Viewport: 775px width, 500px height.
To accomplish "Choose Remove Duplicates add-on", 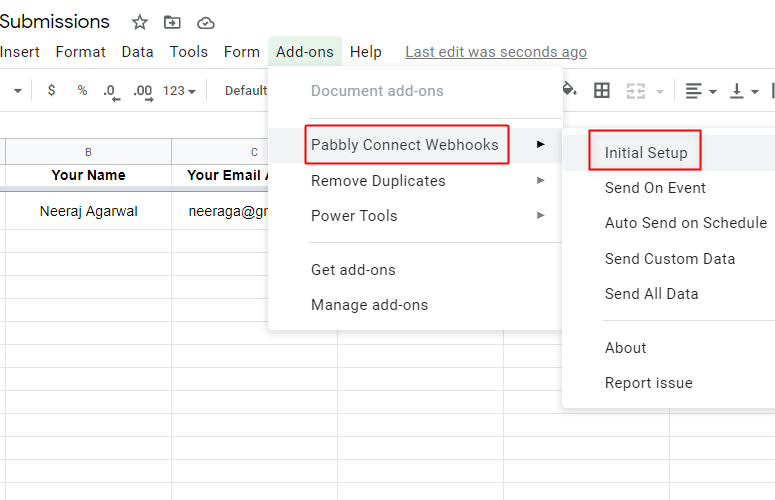I will click(x=415, y=181).
